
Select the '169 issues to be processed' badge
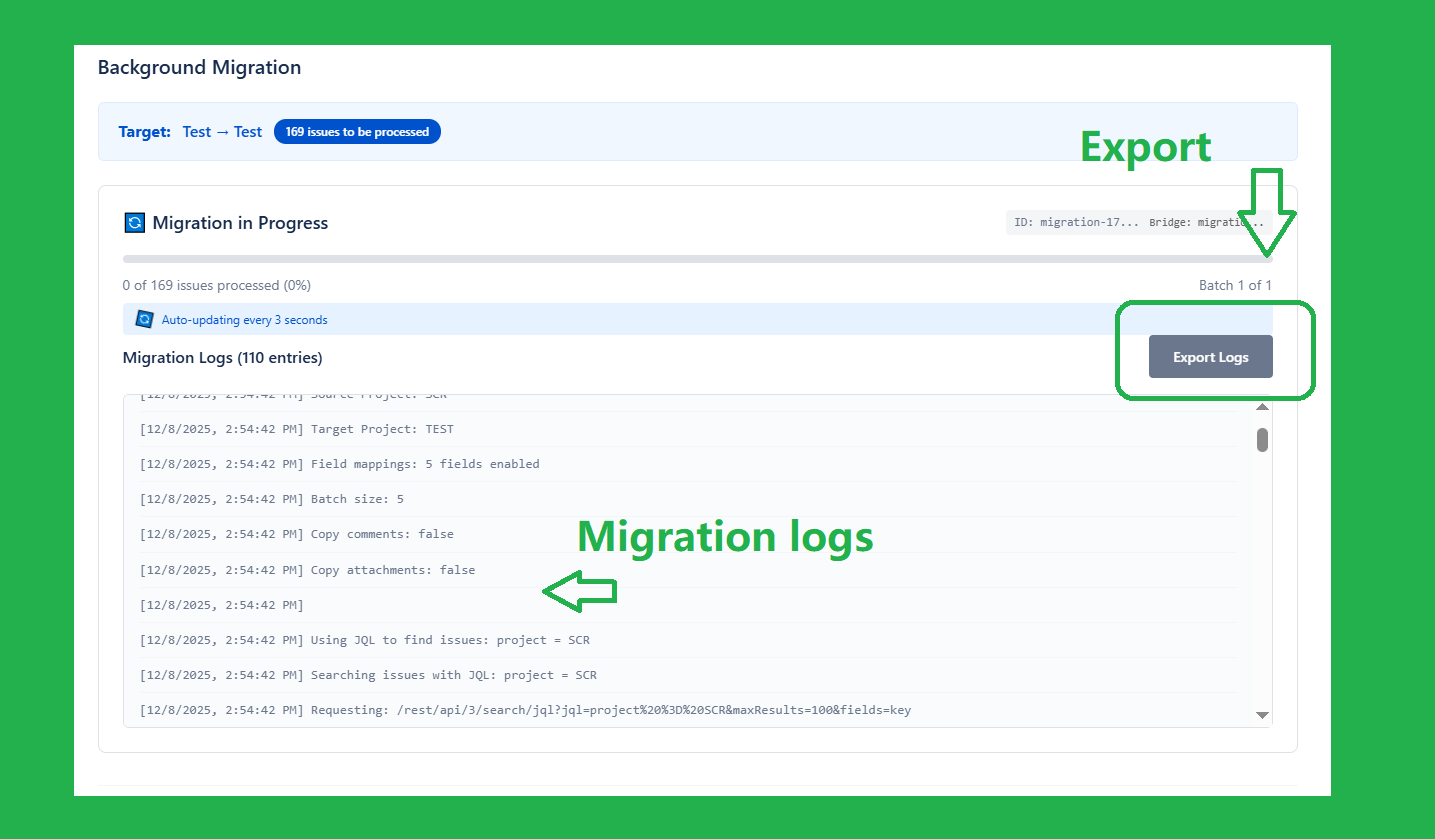tap(357, 131)
